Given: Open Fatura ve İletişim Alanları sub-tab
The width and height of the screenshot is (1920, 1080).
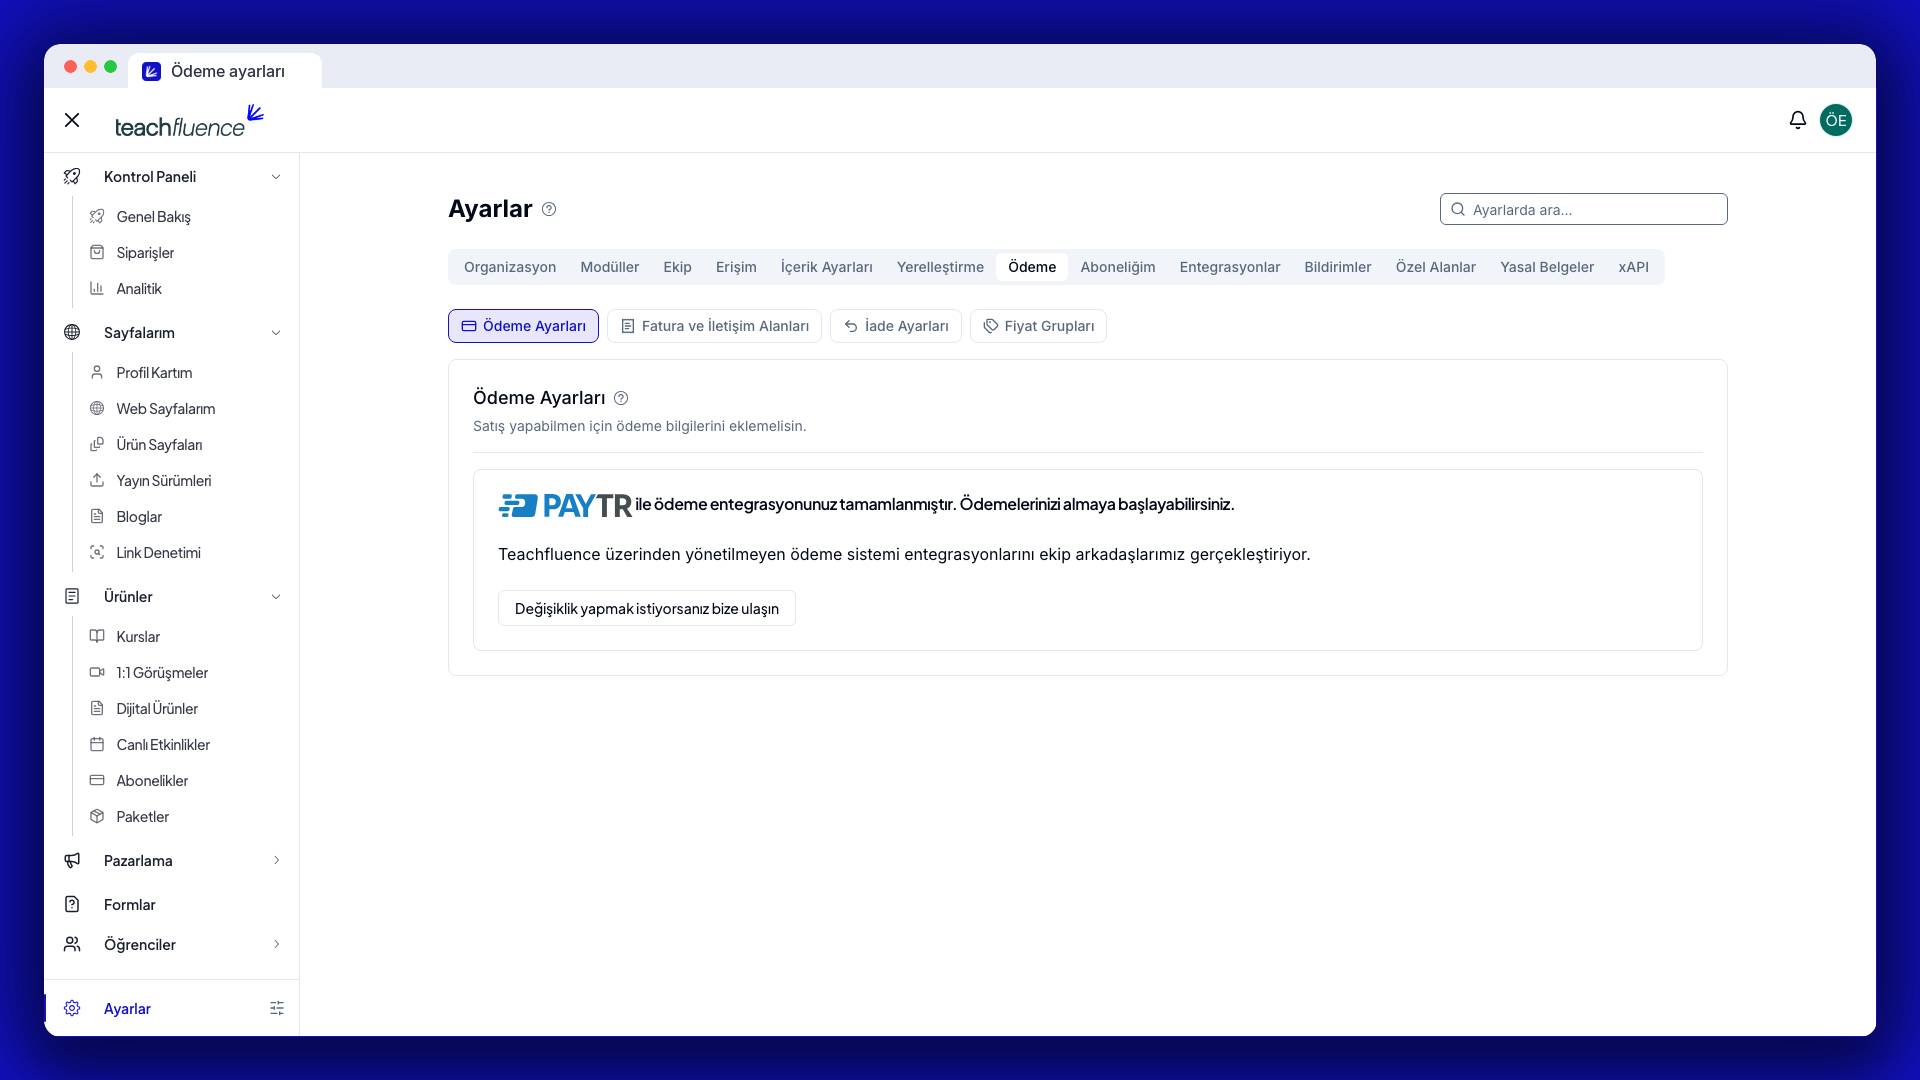Looking at the screenshot, I should (714, 326).
